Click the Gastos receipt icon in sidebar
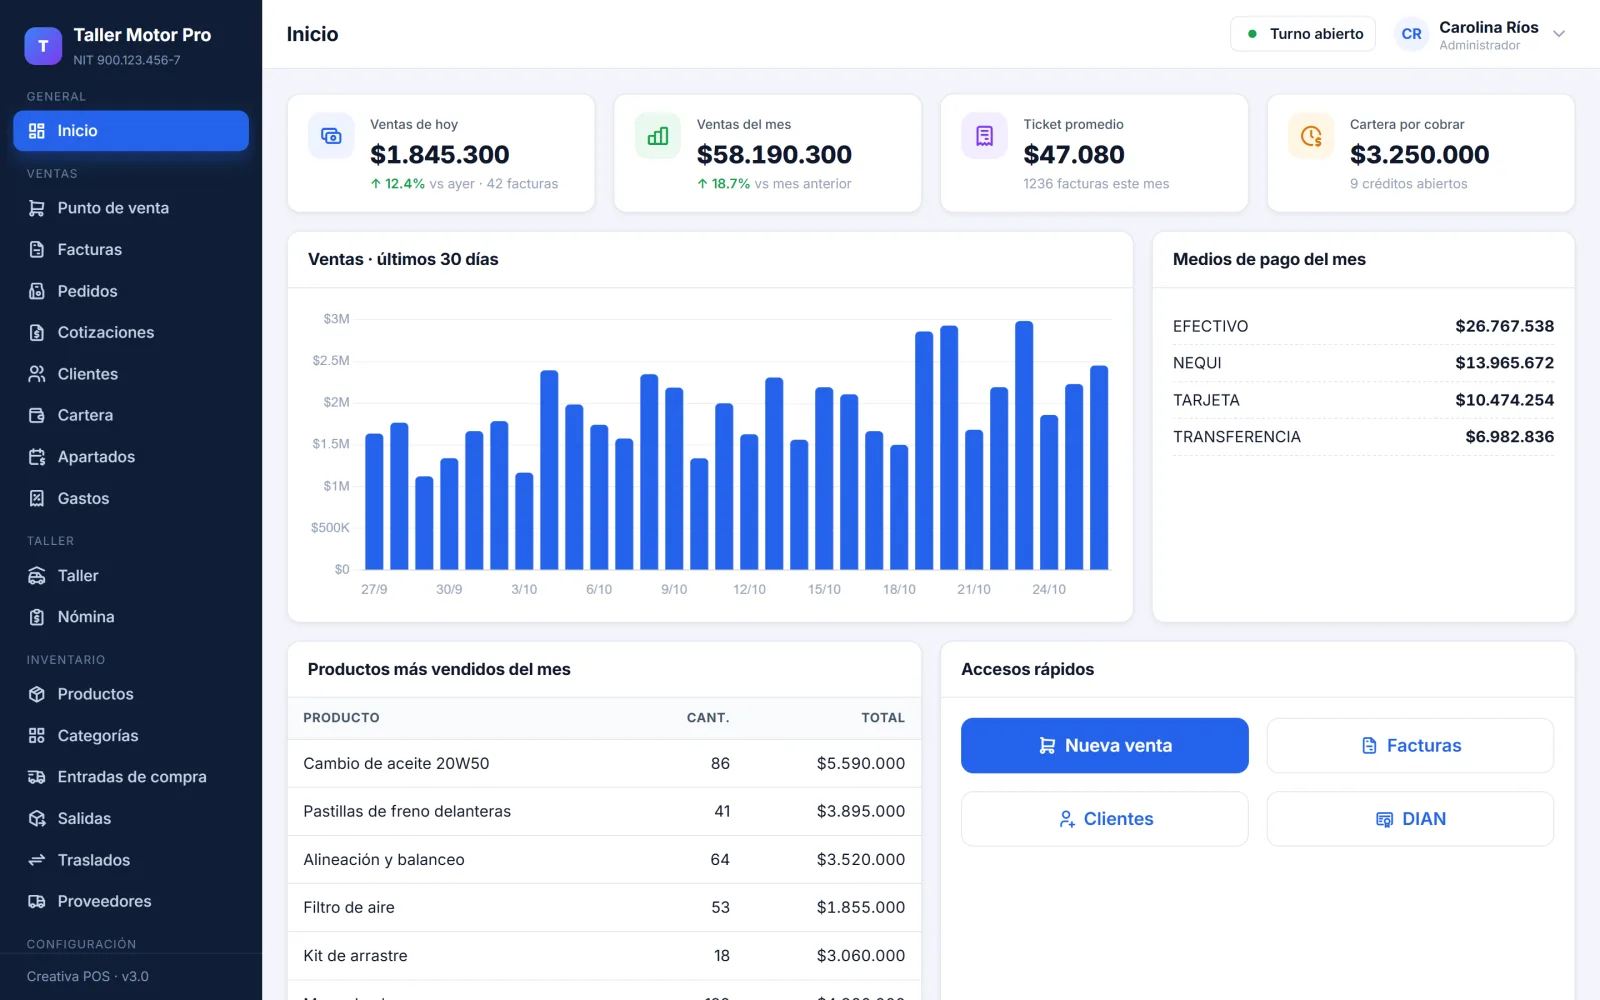The width and height of the screenshot is (1600, 1000). 37,498
